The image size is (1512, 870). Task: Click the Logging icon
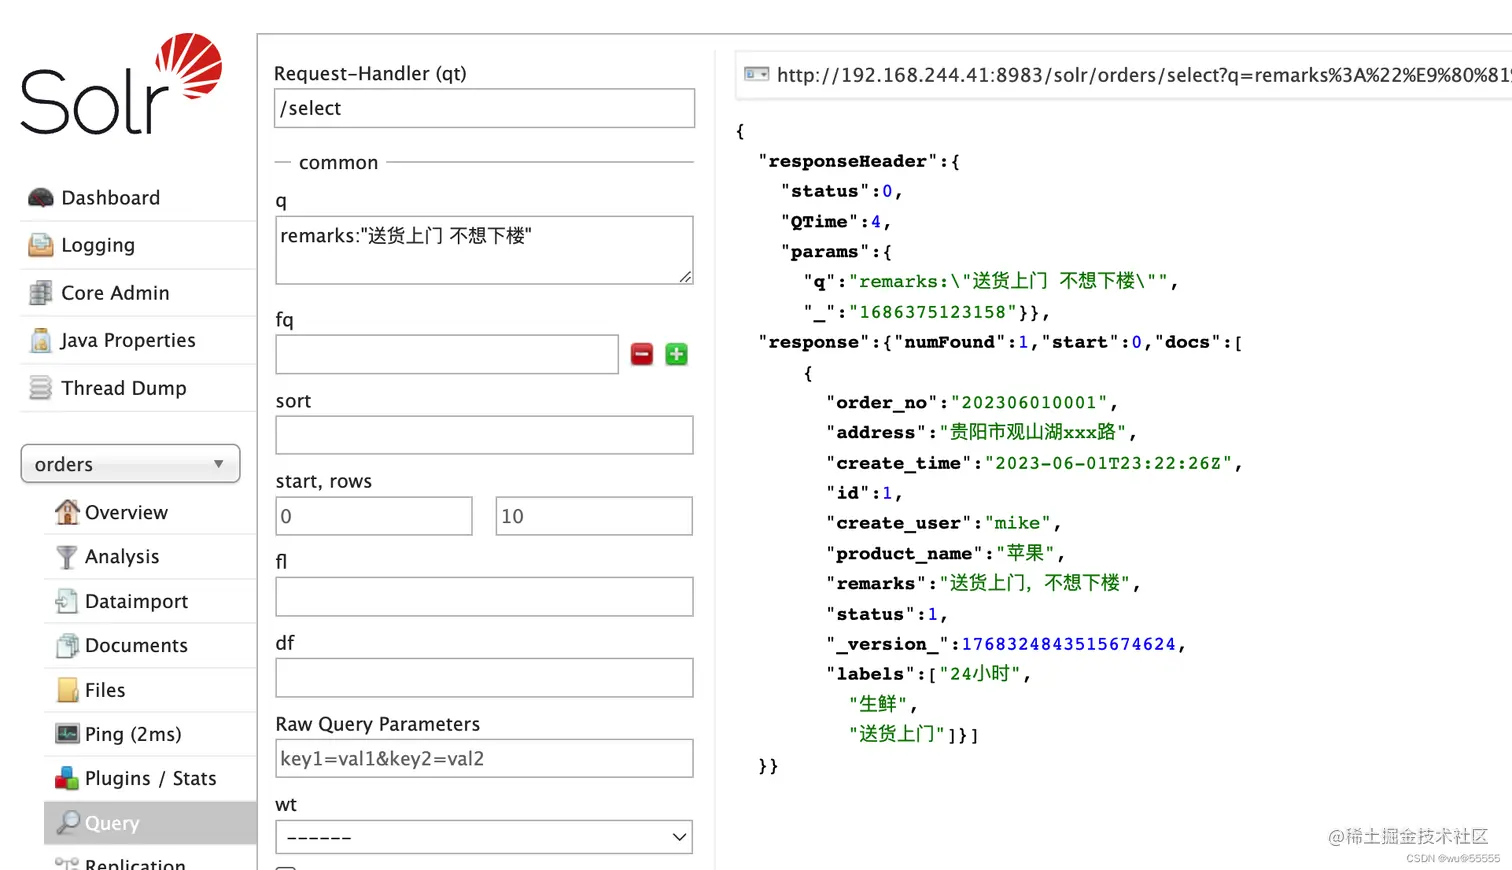41,245
